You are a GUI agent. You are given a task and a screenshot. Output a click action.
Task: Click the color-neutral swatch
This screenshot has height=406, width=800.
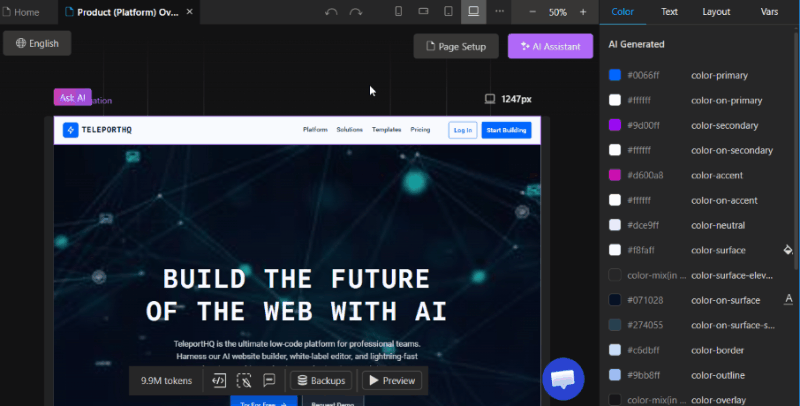(615, 225)
